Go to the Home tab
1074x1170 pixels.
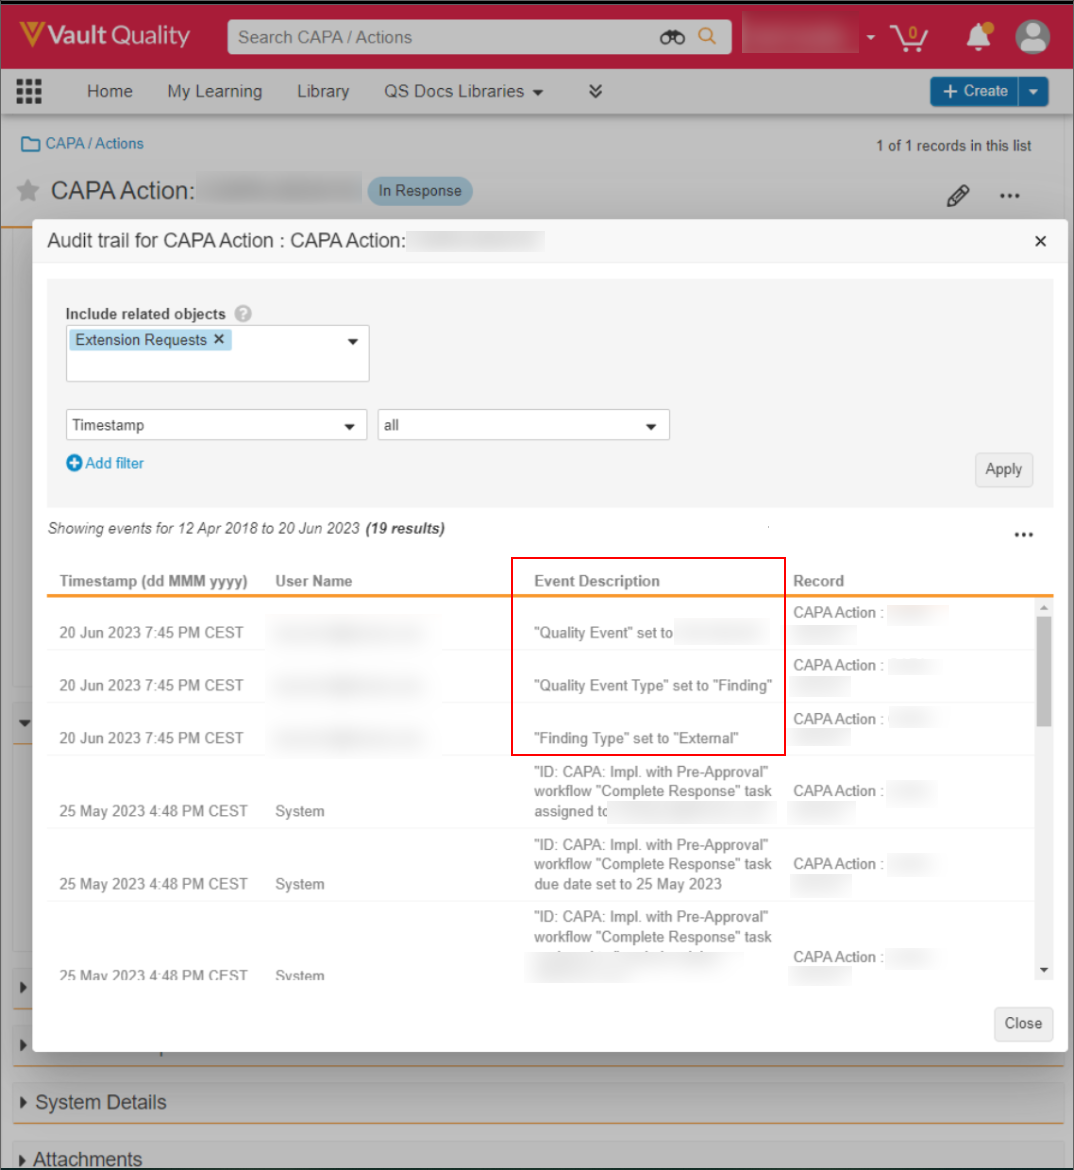point(110,91)
